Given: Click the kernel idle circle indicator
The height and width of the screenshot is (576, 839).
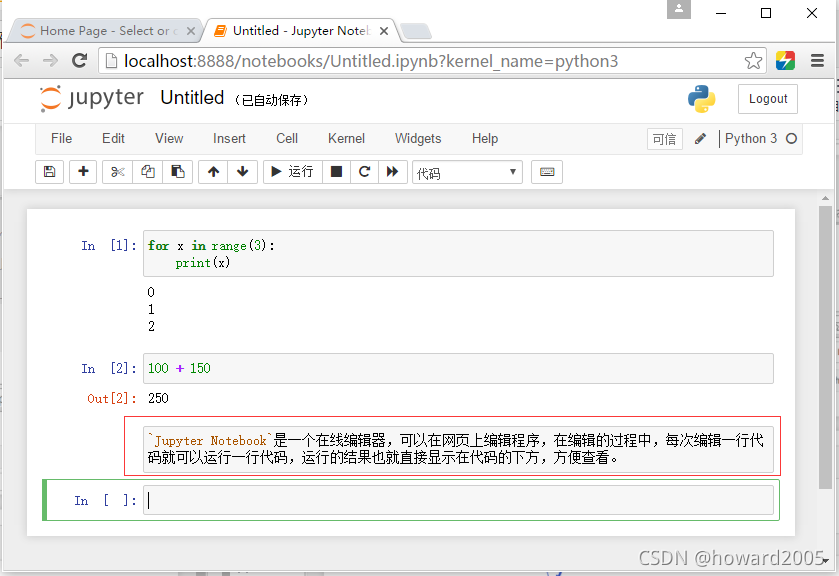Looking at the screenshot, I should pos(791,139).
